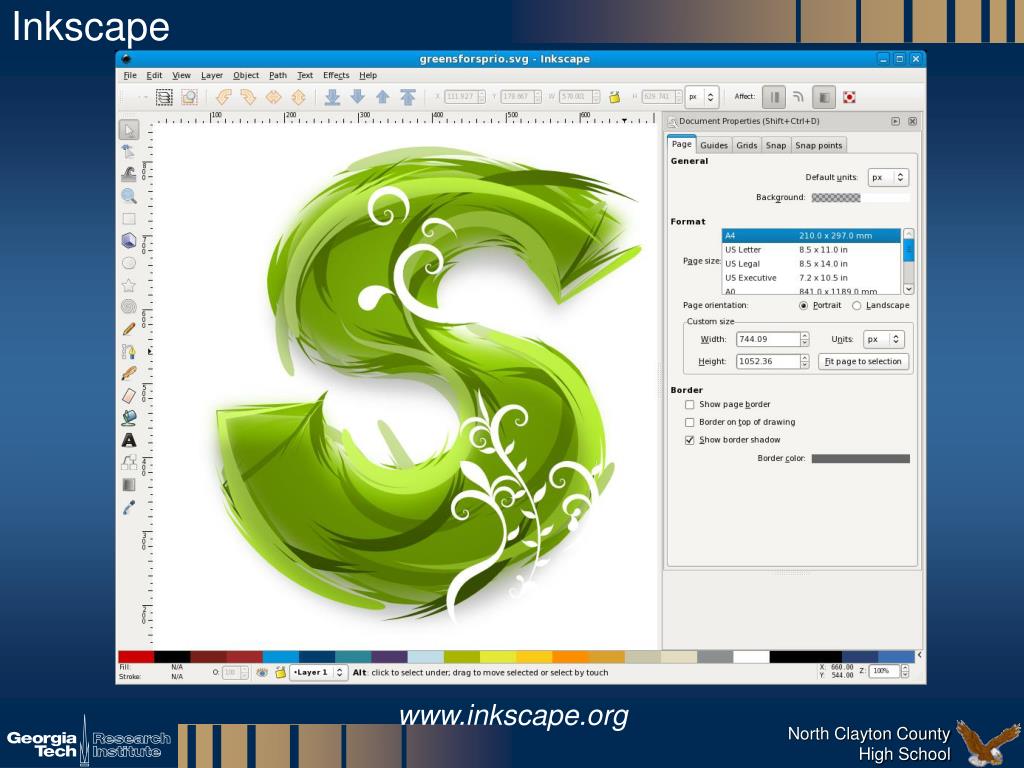This screenshot has width=1024, height=768.
Task: Rotate selection clockwise icon
Action: 248,97
